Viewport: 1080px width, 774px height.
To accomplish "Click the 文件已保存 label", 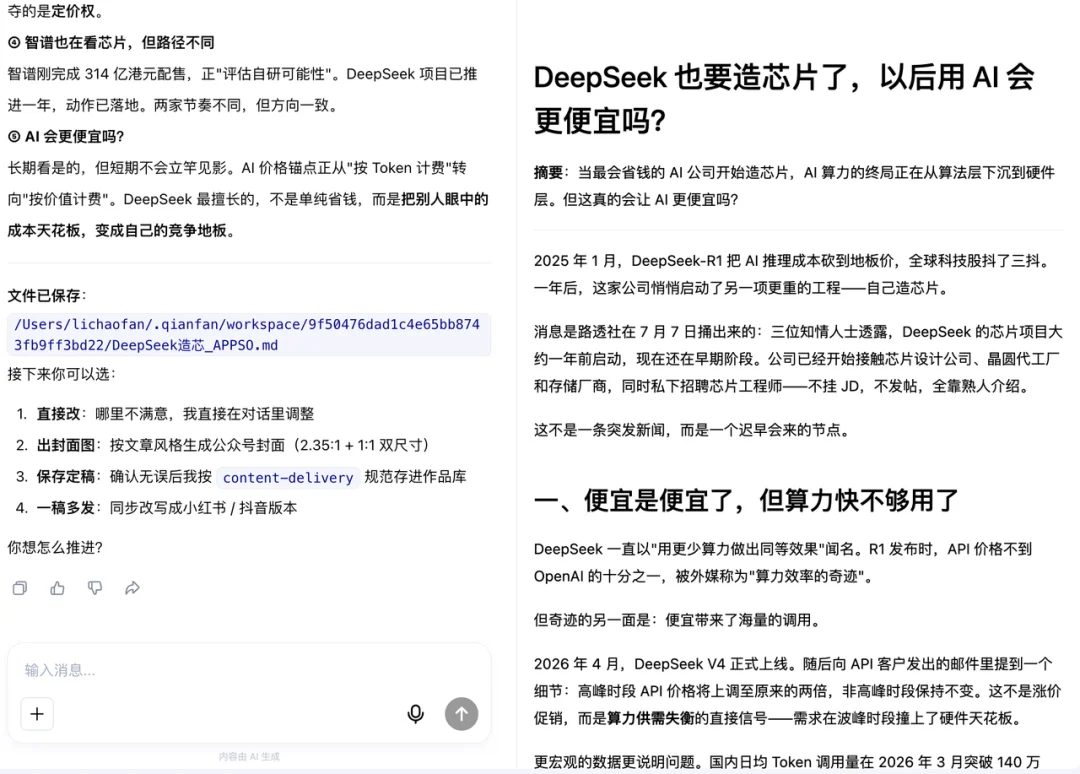I will click(x=47, y=296).
